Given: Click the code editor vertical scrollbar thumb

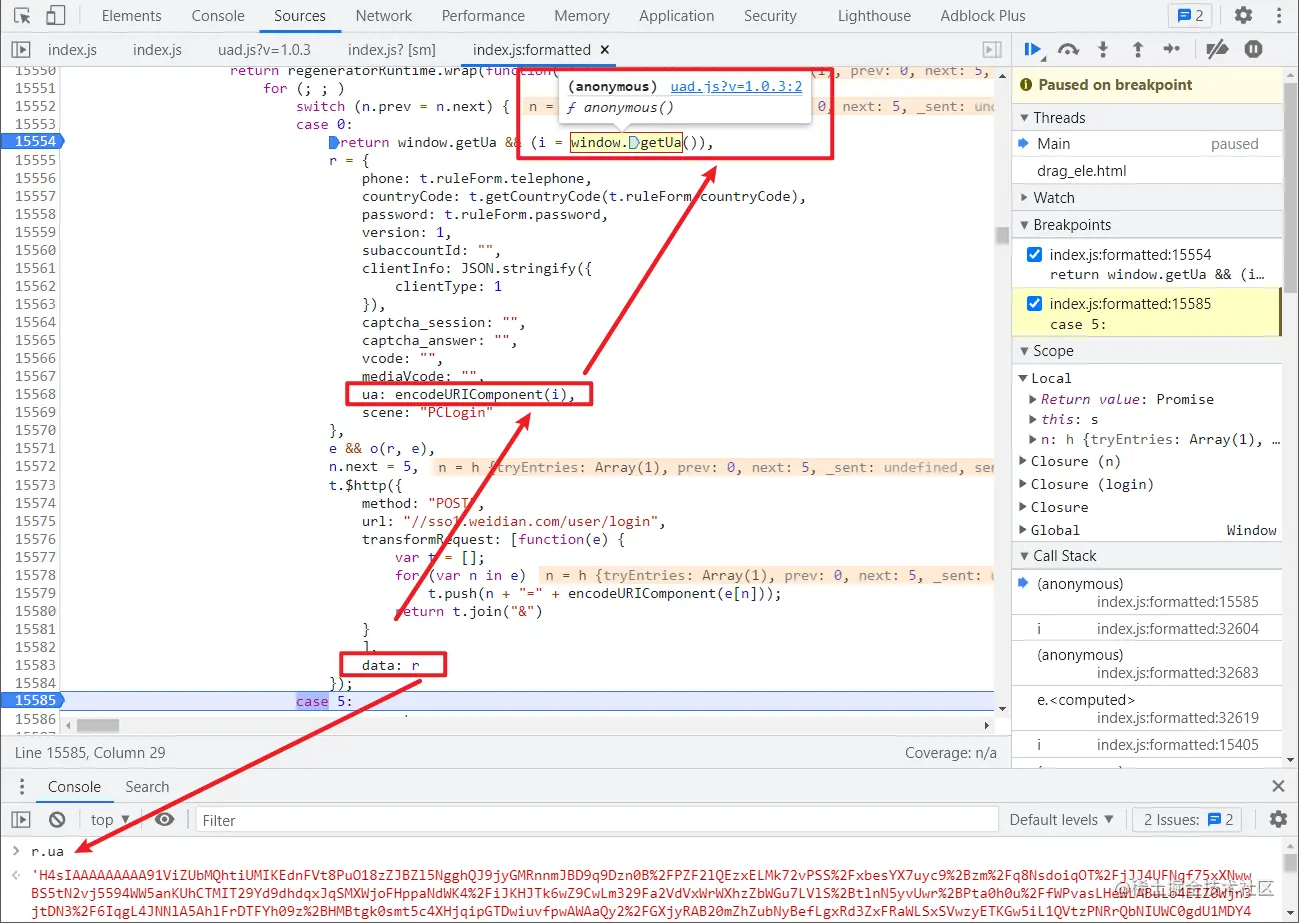Looking at the screenshot, I should (1002, 235).
